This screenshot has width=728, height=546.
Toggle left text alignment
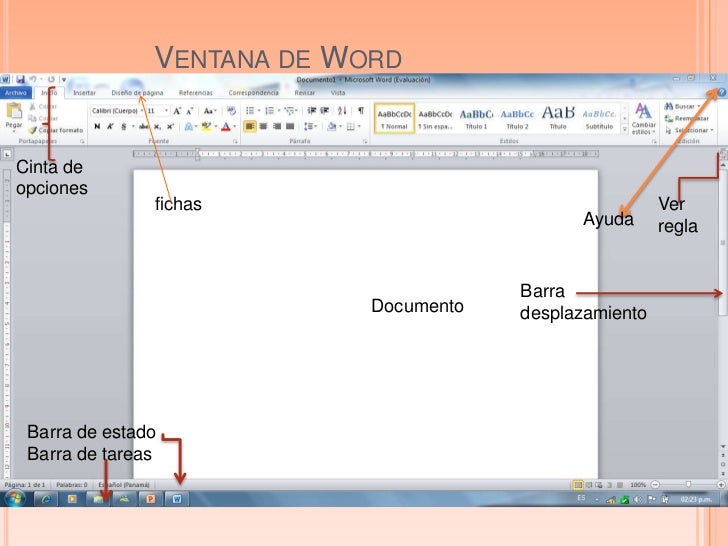[250, 126]
